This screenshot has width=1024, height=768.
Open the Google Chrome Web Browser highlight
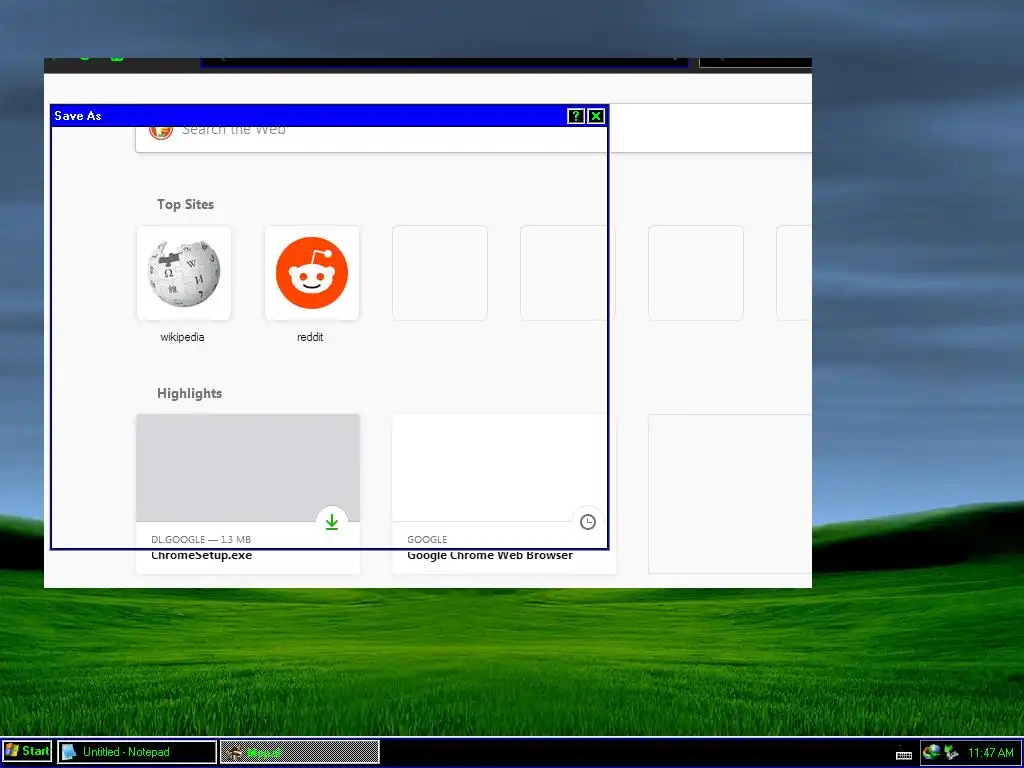(x=504, y=494)
